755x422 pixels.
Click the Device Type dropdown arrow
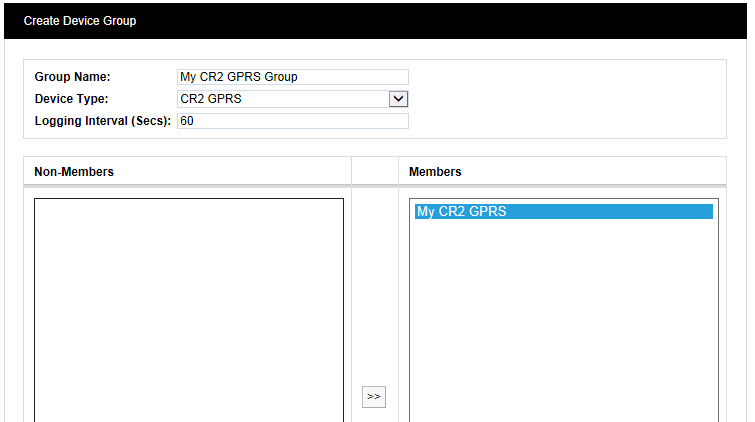(398, 99)
